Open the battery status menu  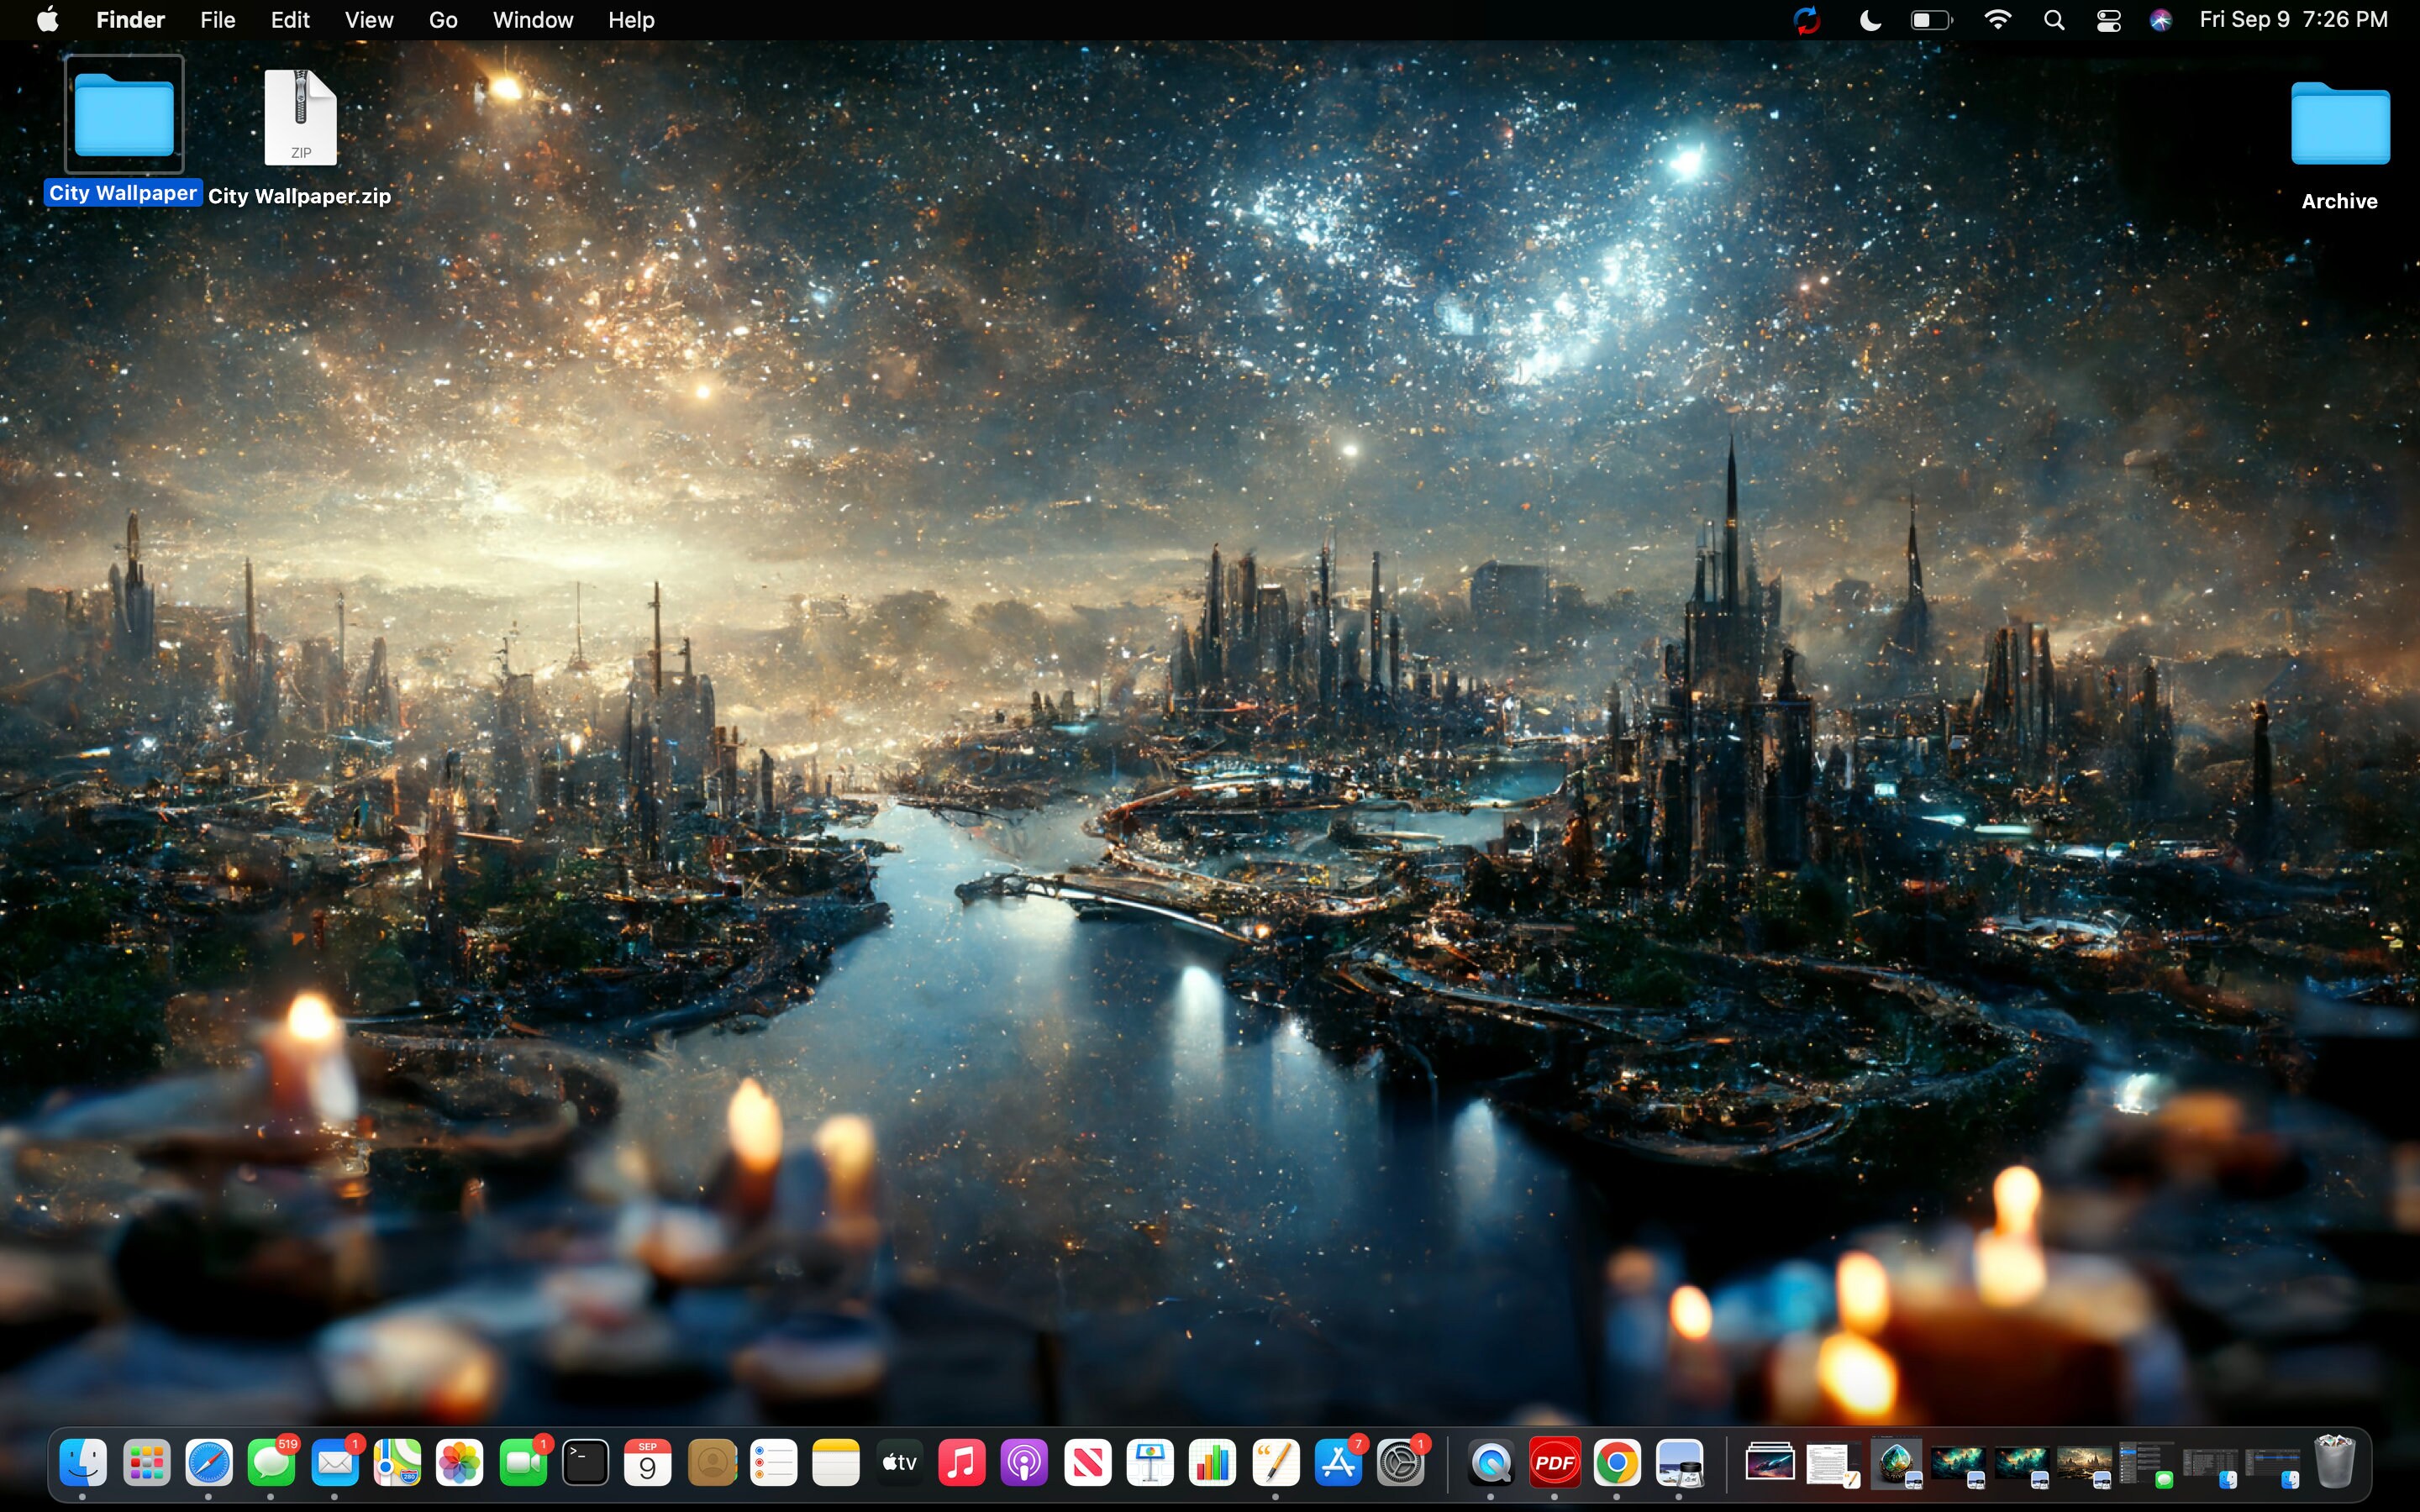pyautogui.click(x=1930, y=19)
